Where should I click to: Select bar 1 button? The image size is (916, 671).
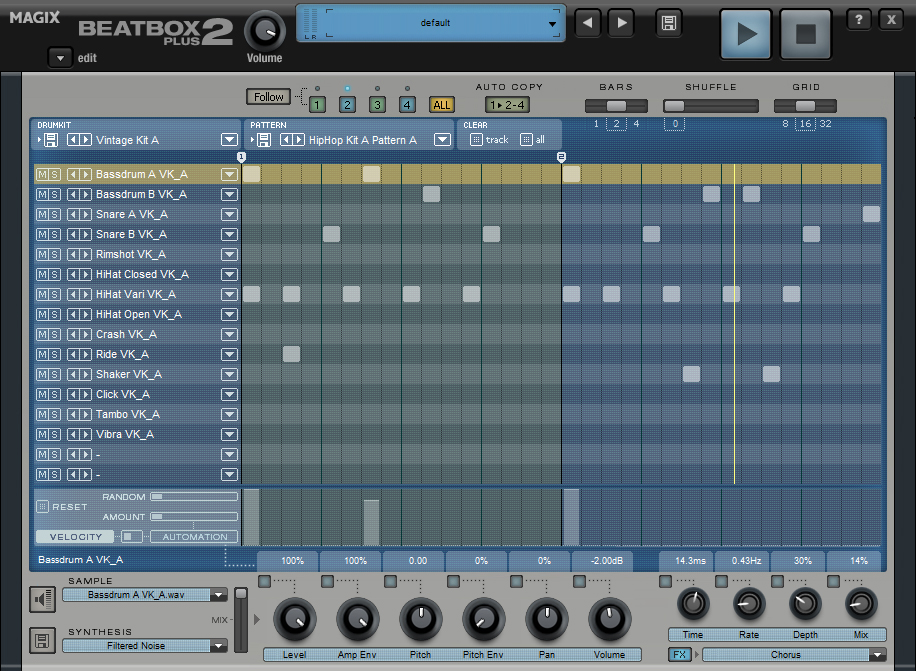(317, 105)
